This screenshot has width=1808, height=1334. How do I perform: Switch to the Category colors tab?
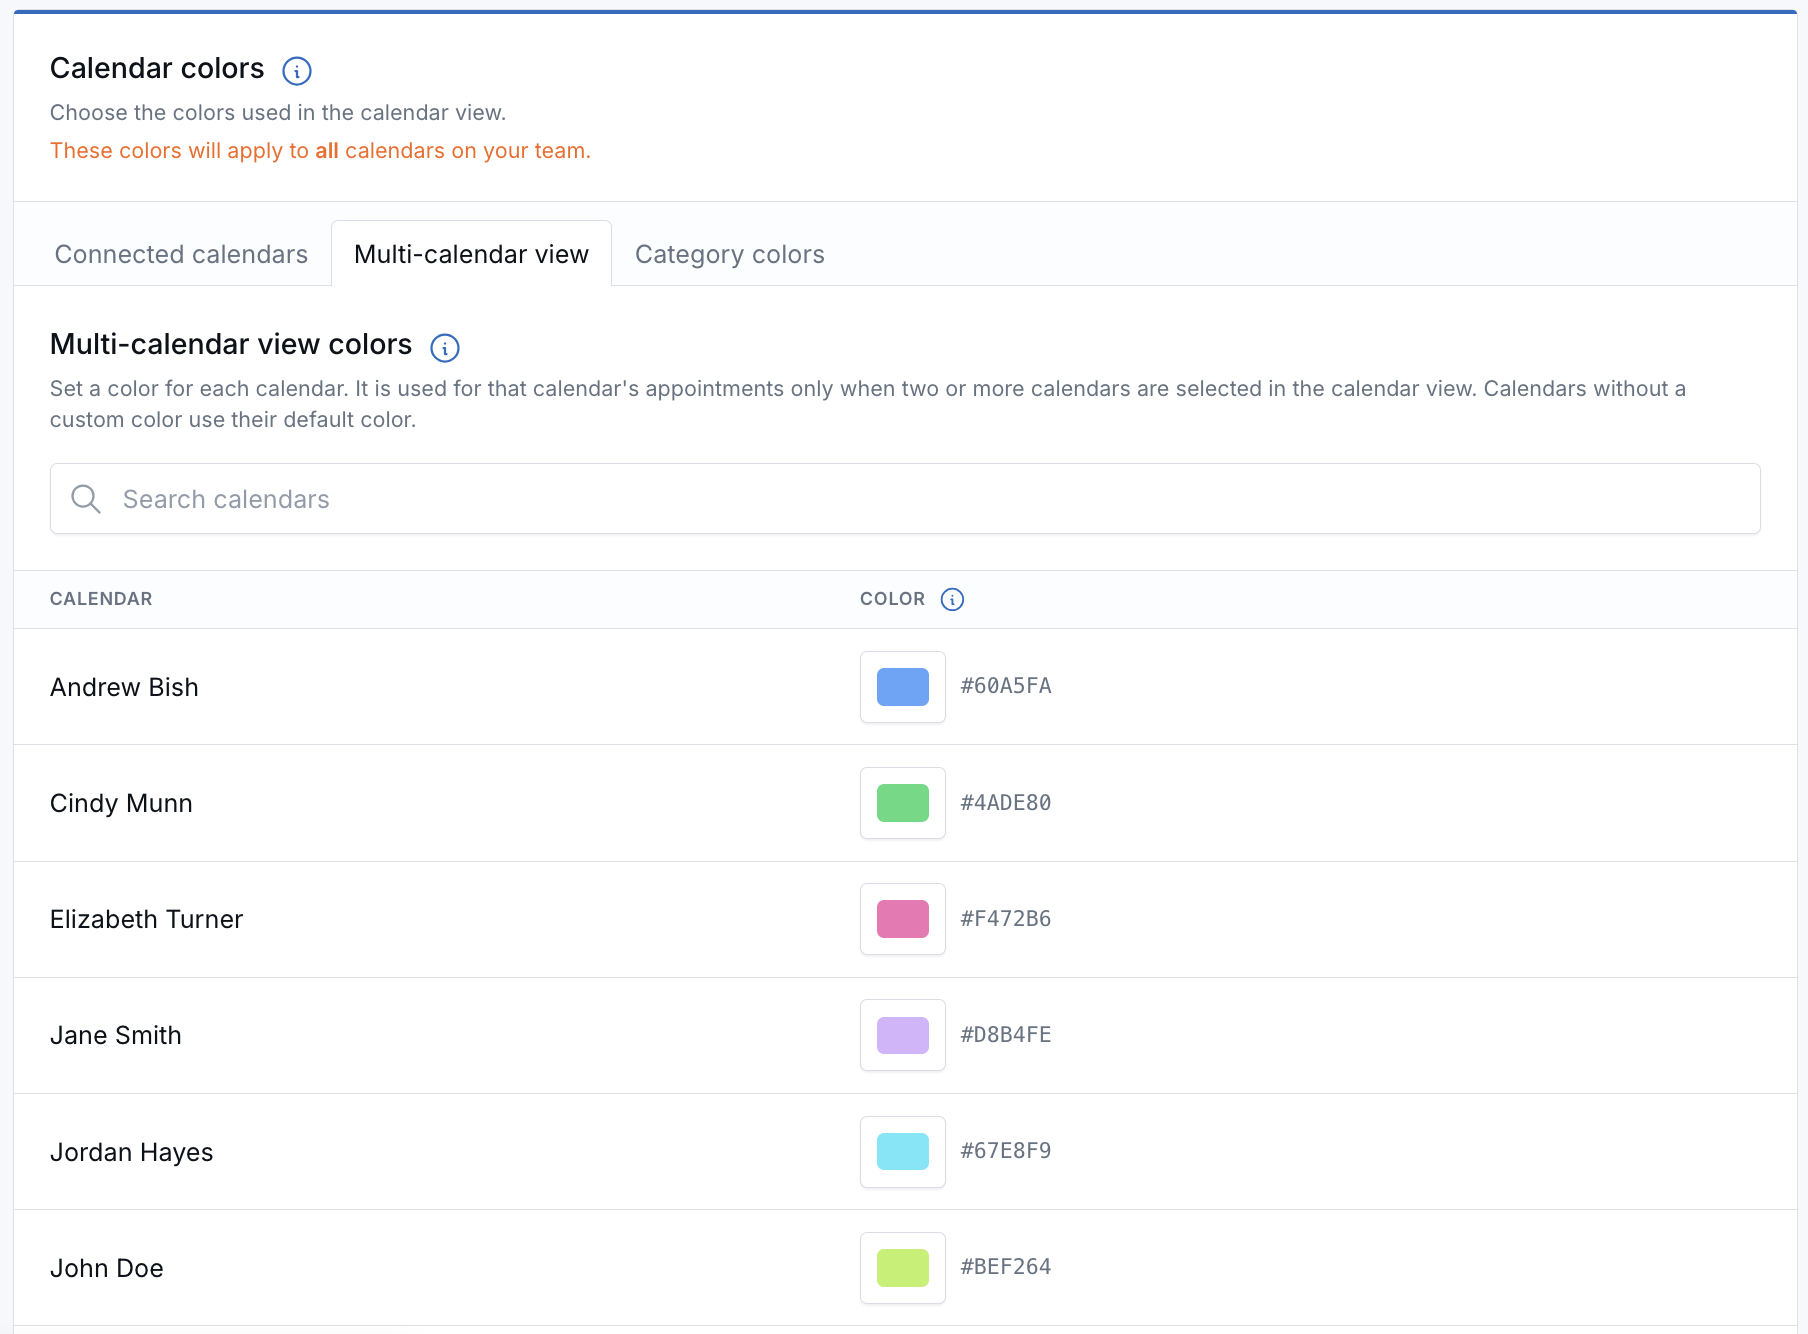tap(730, 254)
